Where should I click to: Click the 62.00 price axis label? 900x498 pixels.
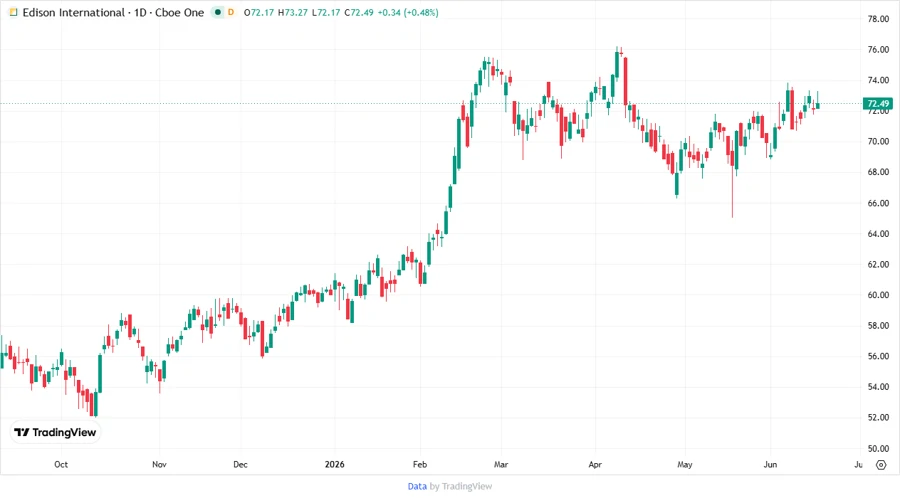(x=878, y=264)
